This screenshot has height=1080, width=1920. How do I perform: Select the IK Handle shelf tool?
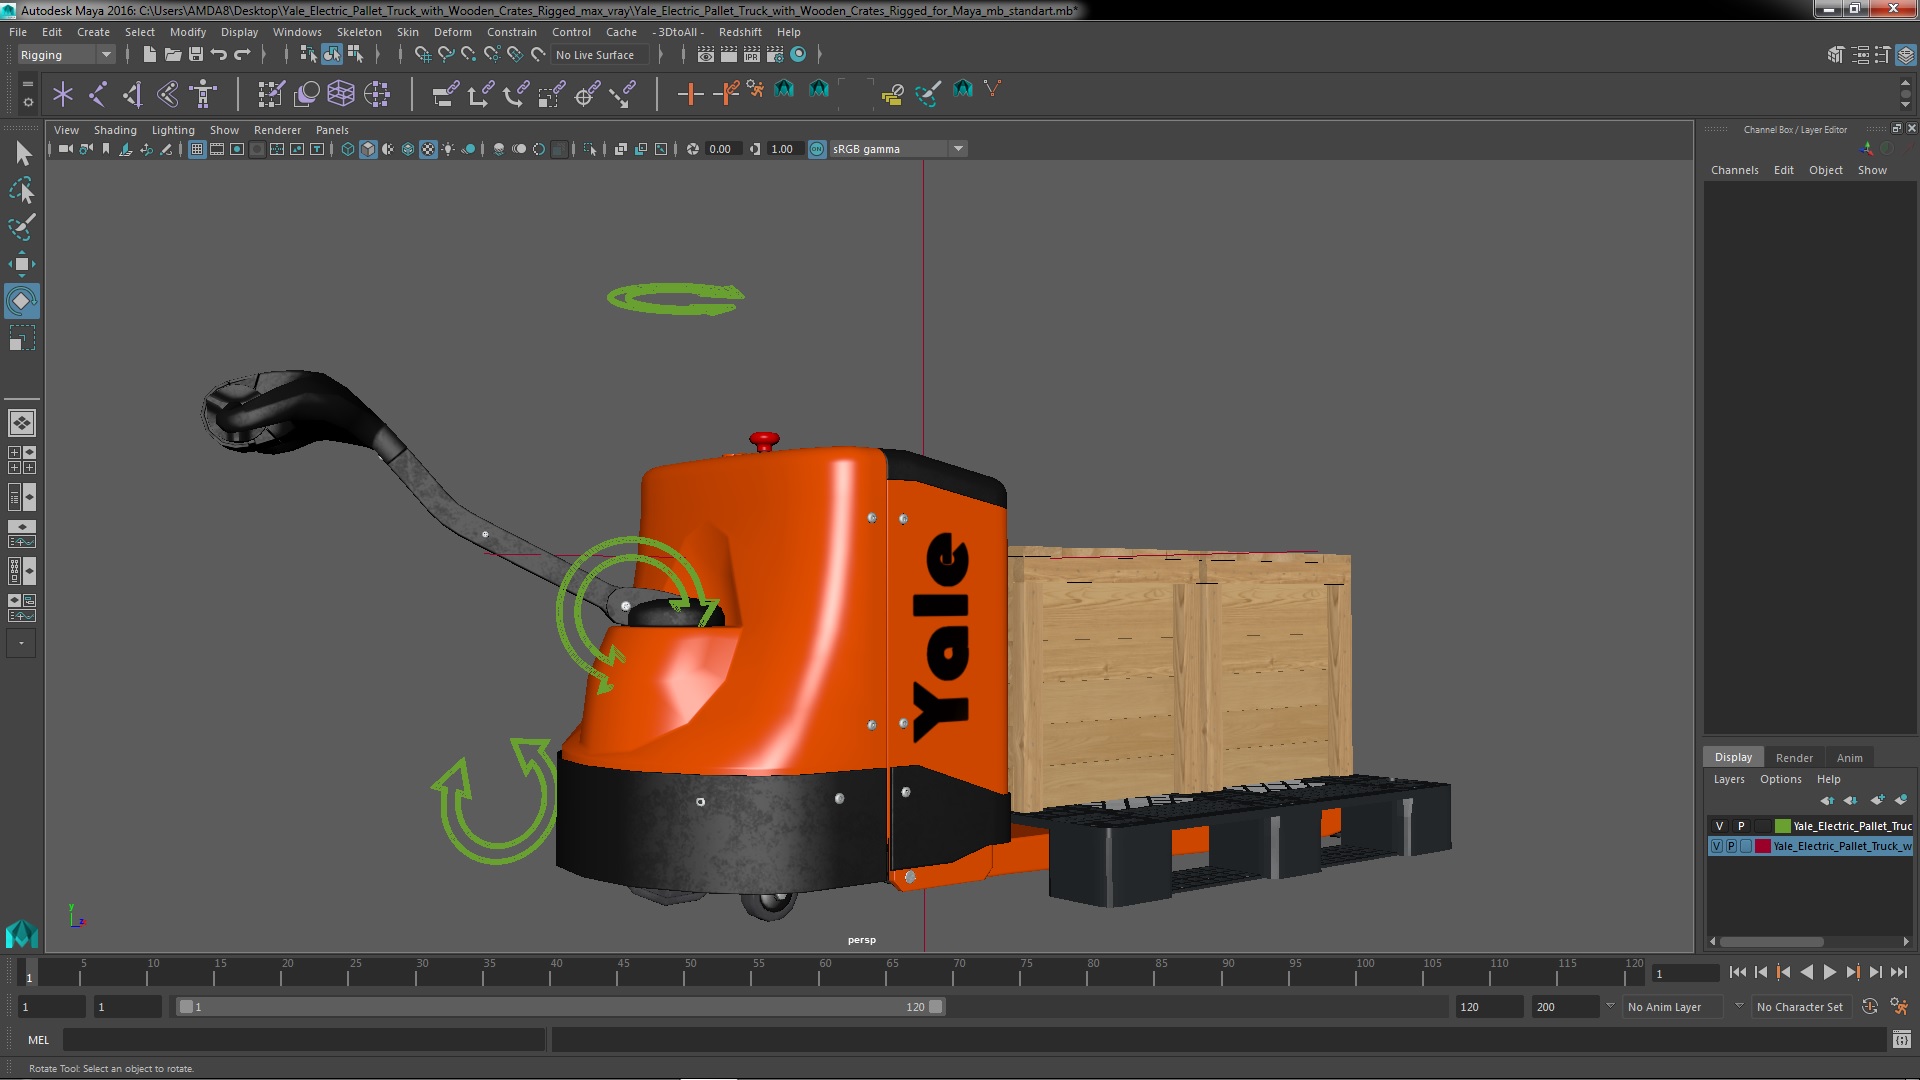(132, 94)
